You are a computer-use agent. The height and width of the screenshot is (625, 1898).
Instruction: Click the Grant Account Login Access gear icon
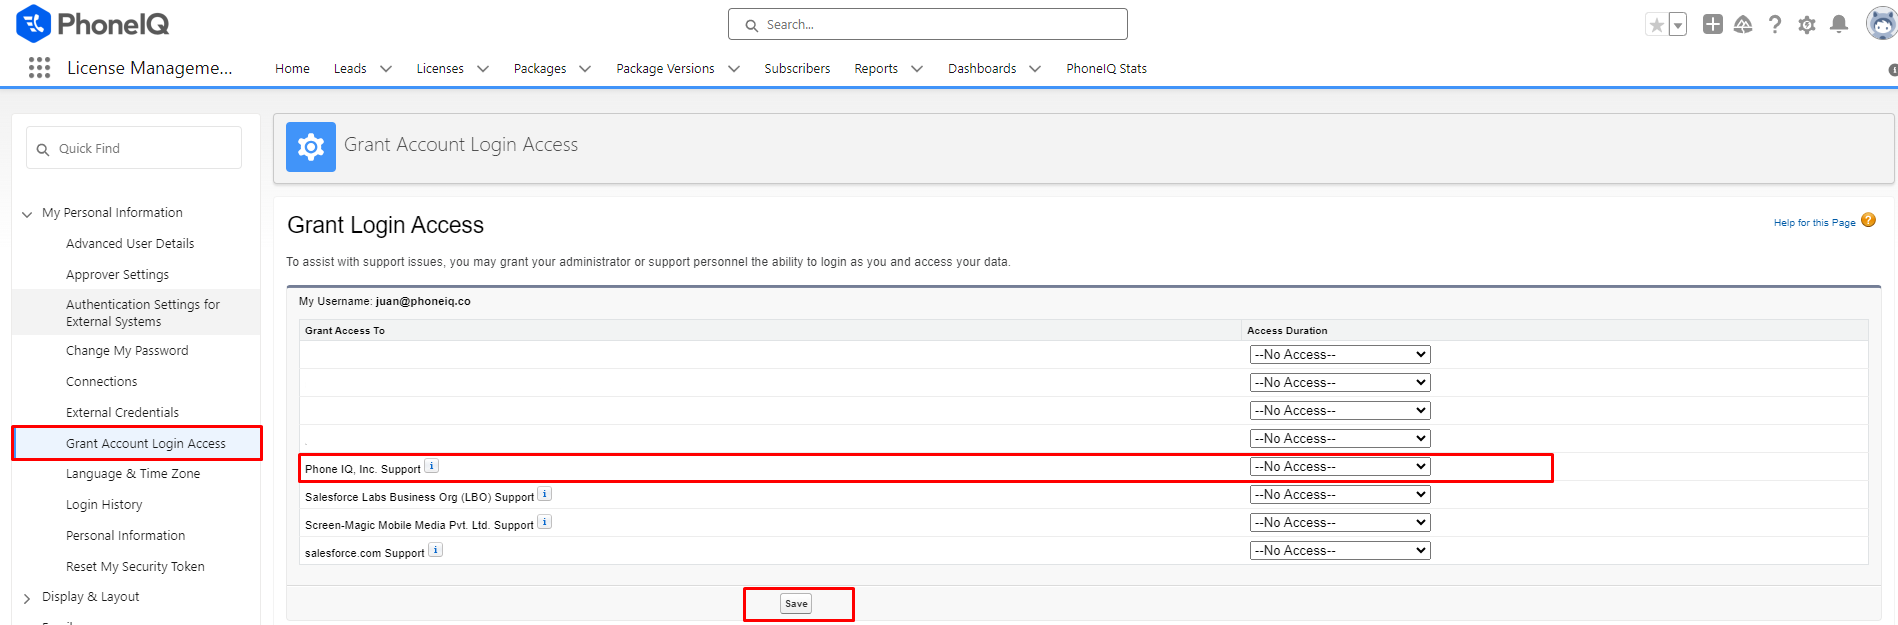311,147
